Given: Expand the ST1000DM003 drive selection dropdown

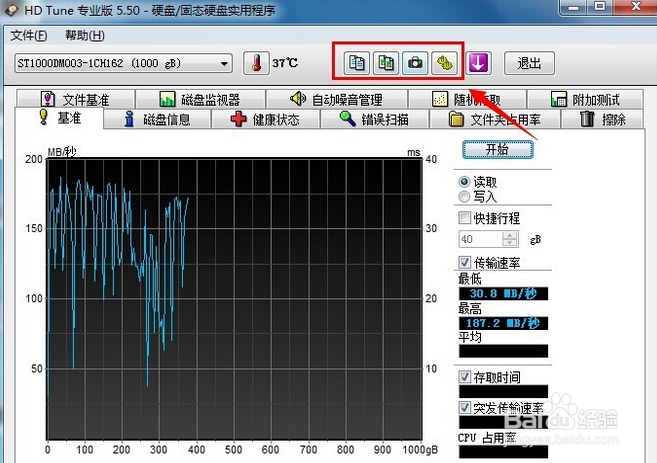Looking at the screenshot, I should [224, 64].
